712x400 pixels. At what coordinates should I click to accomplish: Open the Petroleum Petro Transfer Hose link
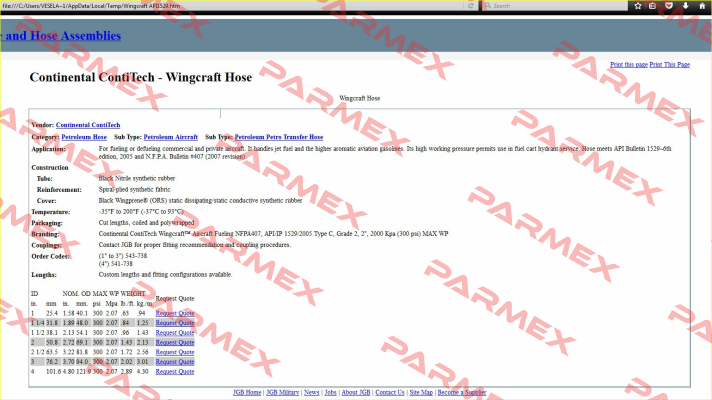[x=279, y=137]
